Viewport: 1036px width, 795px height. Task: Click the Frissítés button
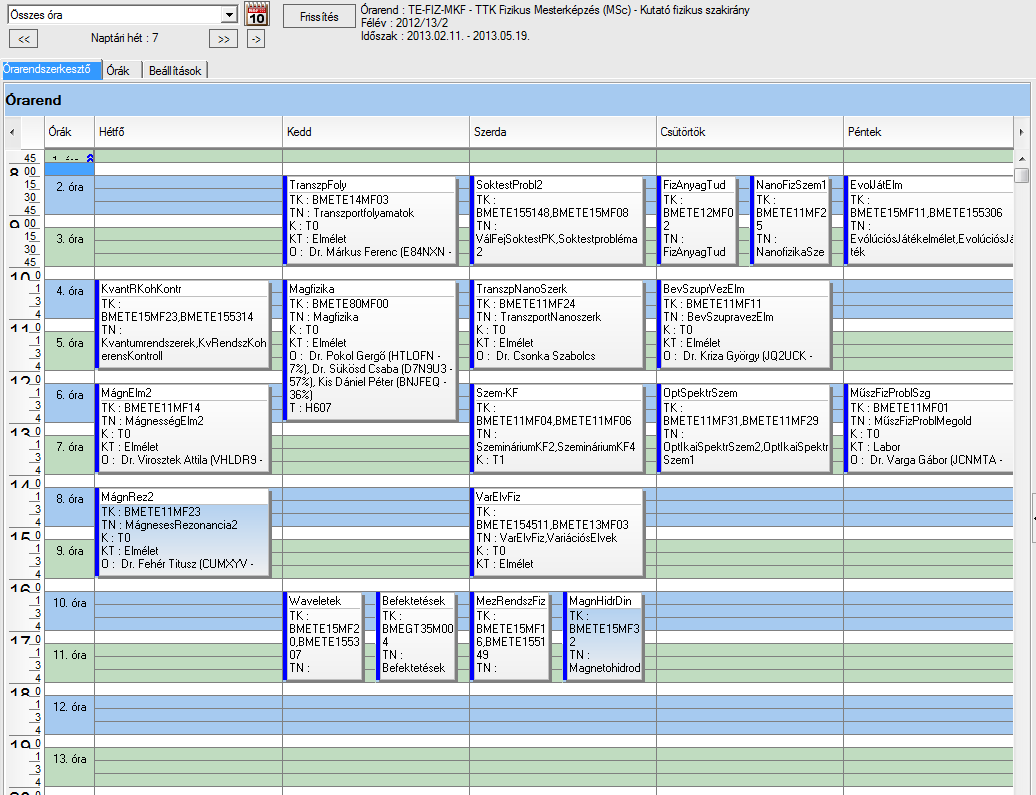pyautogui.click(x=319, y=17)
